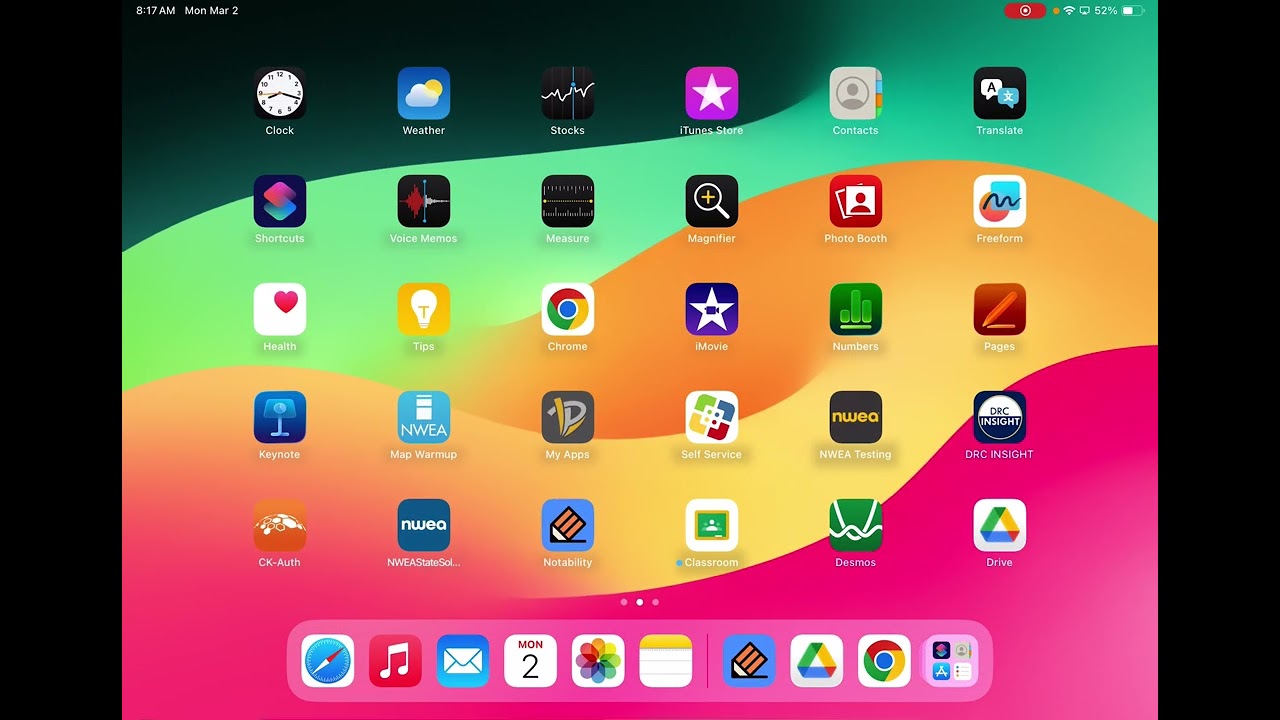Viewport: 1280px width, 720px height.
Task: Open Google Classroom
Action: click(x=712, y=525)
